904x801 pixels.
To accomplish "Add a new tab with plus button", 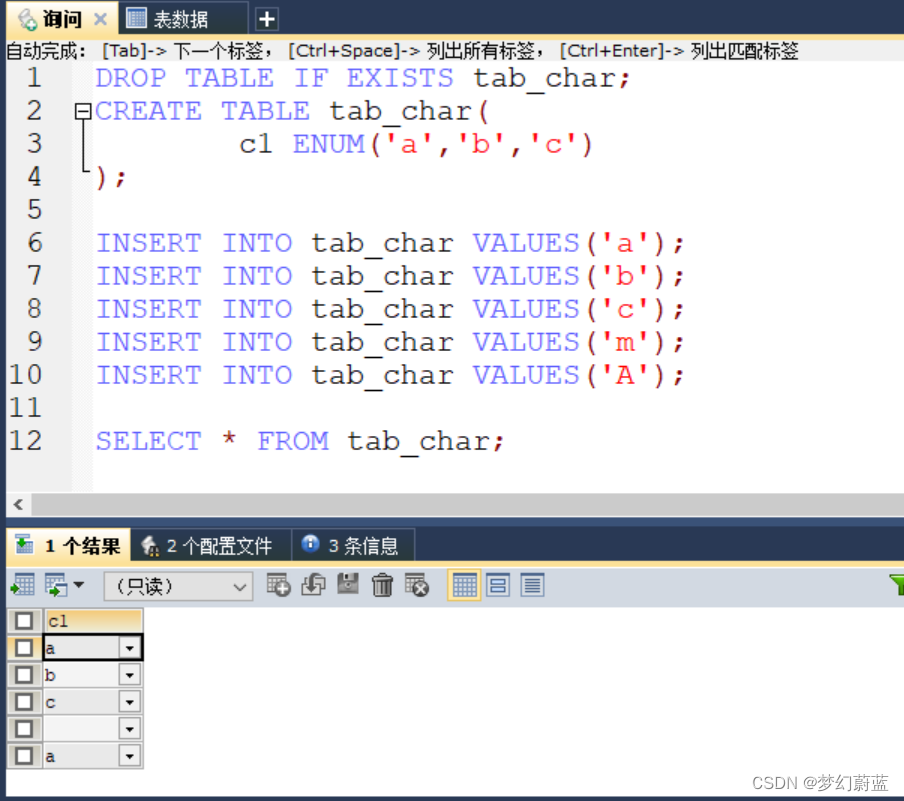I will click(266, 20).
